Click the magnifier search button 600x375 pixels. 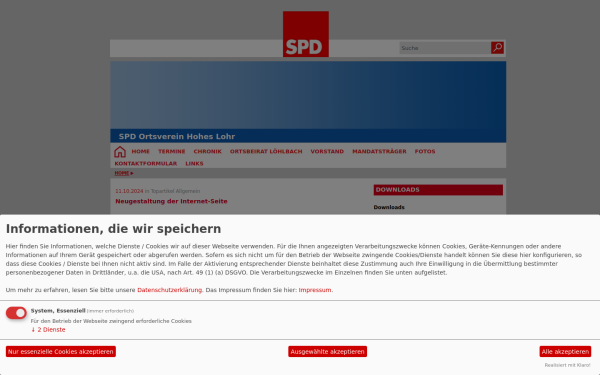(x=497, y=48)
